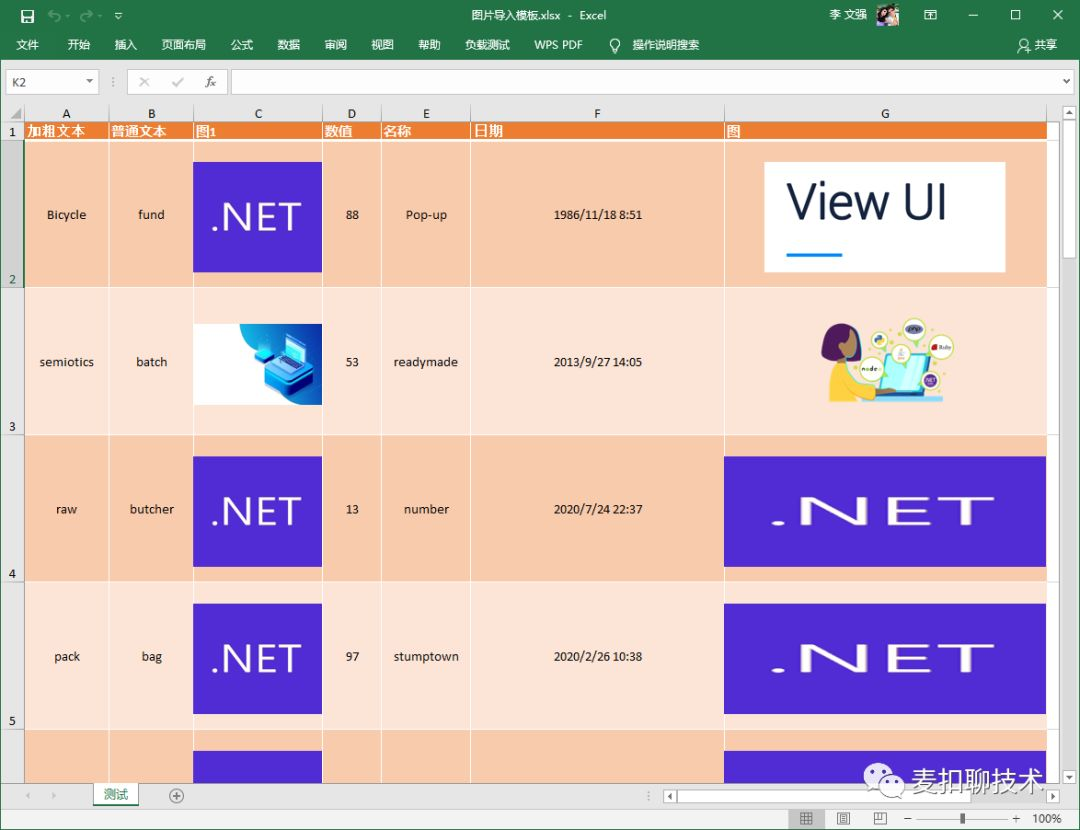The height and width of the screenshot is (830, 1080).
Task: Open the 文件 menu
Action: point(28,45)
